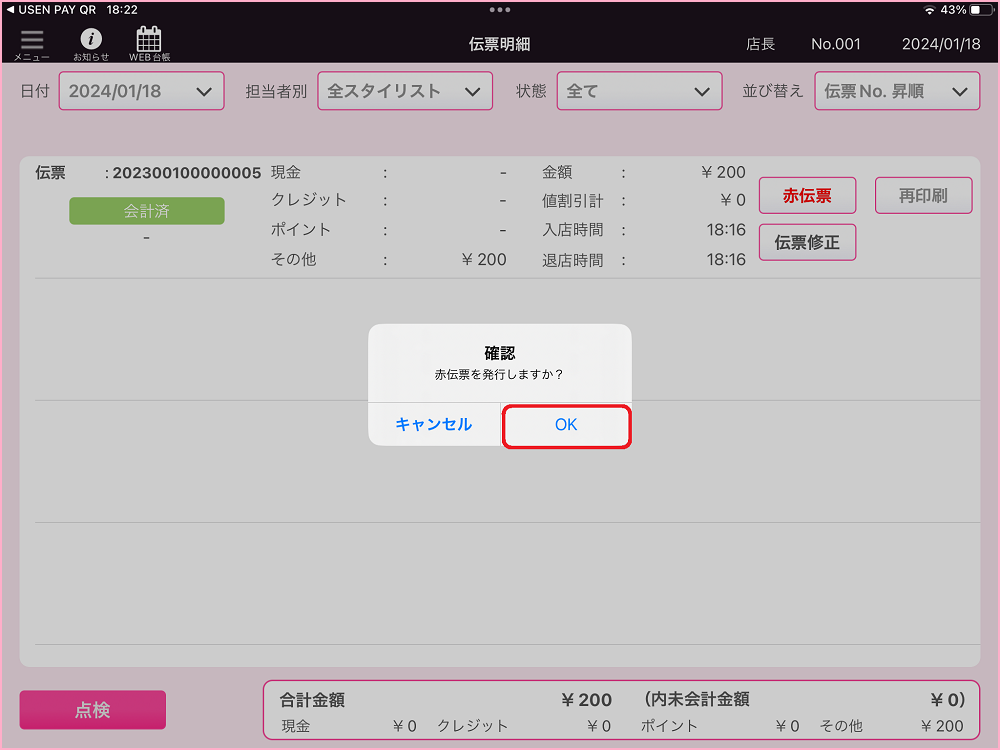Viewport: 1000px width, 750px height.
Task: Tap the battery indicator icon
Action: [980, 9]
